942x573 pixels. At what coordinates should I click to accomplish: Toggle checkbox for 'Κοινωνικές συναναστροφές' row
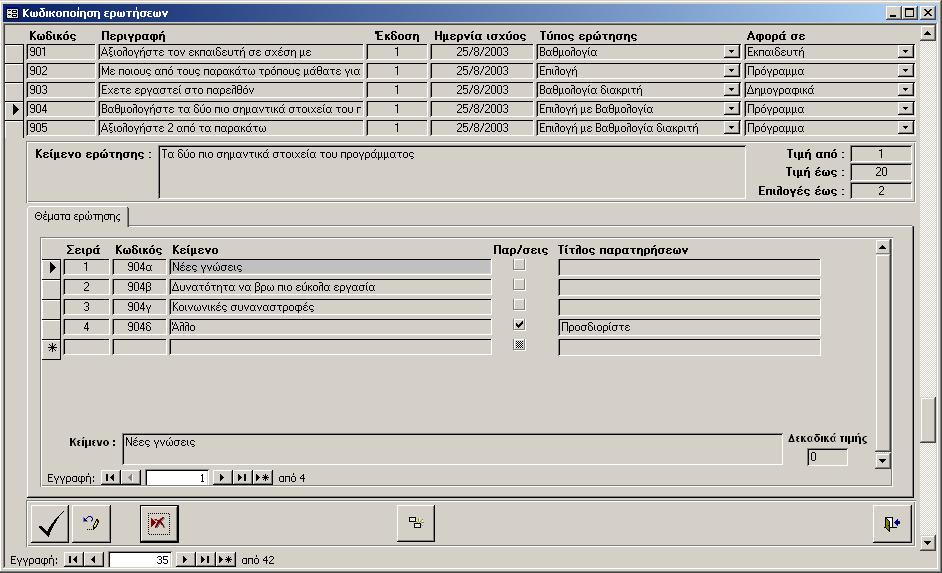[x=518, y=305]
